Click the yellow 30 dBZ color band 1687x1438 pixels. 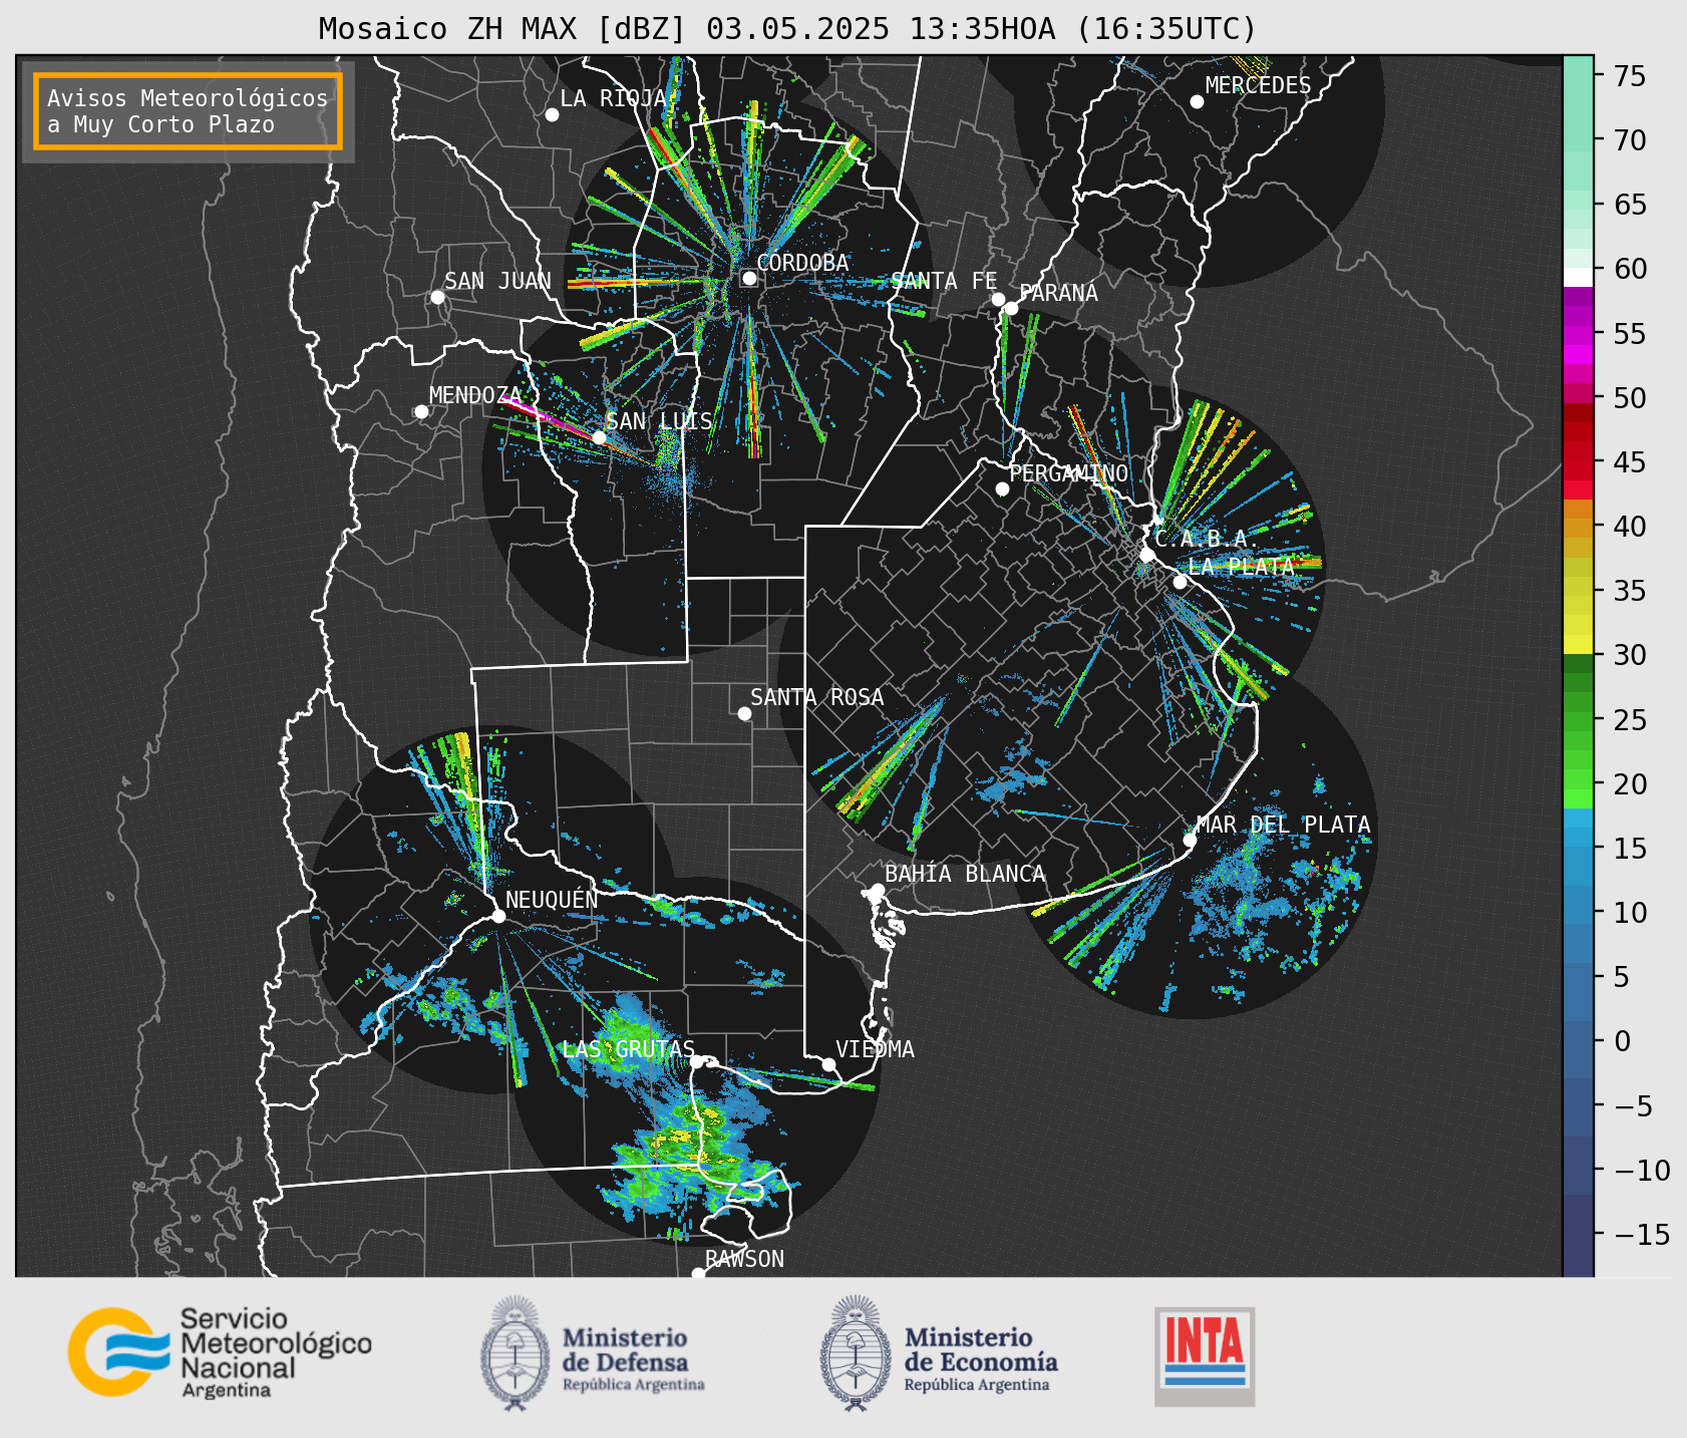point(1578,646)
